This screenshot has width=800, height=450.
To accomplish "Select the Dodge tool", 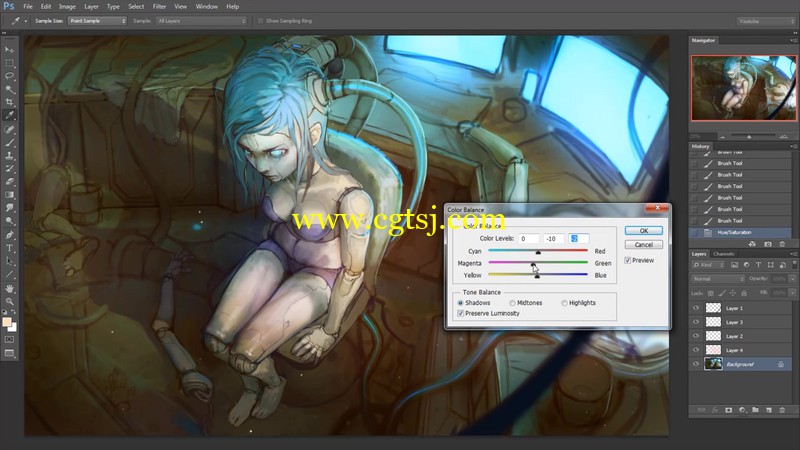I will tap(9, 221).
